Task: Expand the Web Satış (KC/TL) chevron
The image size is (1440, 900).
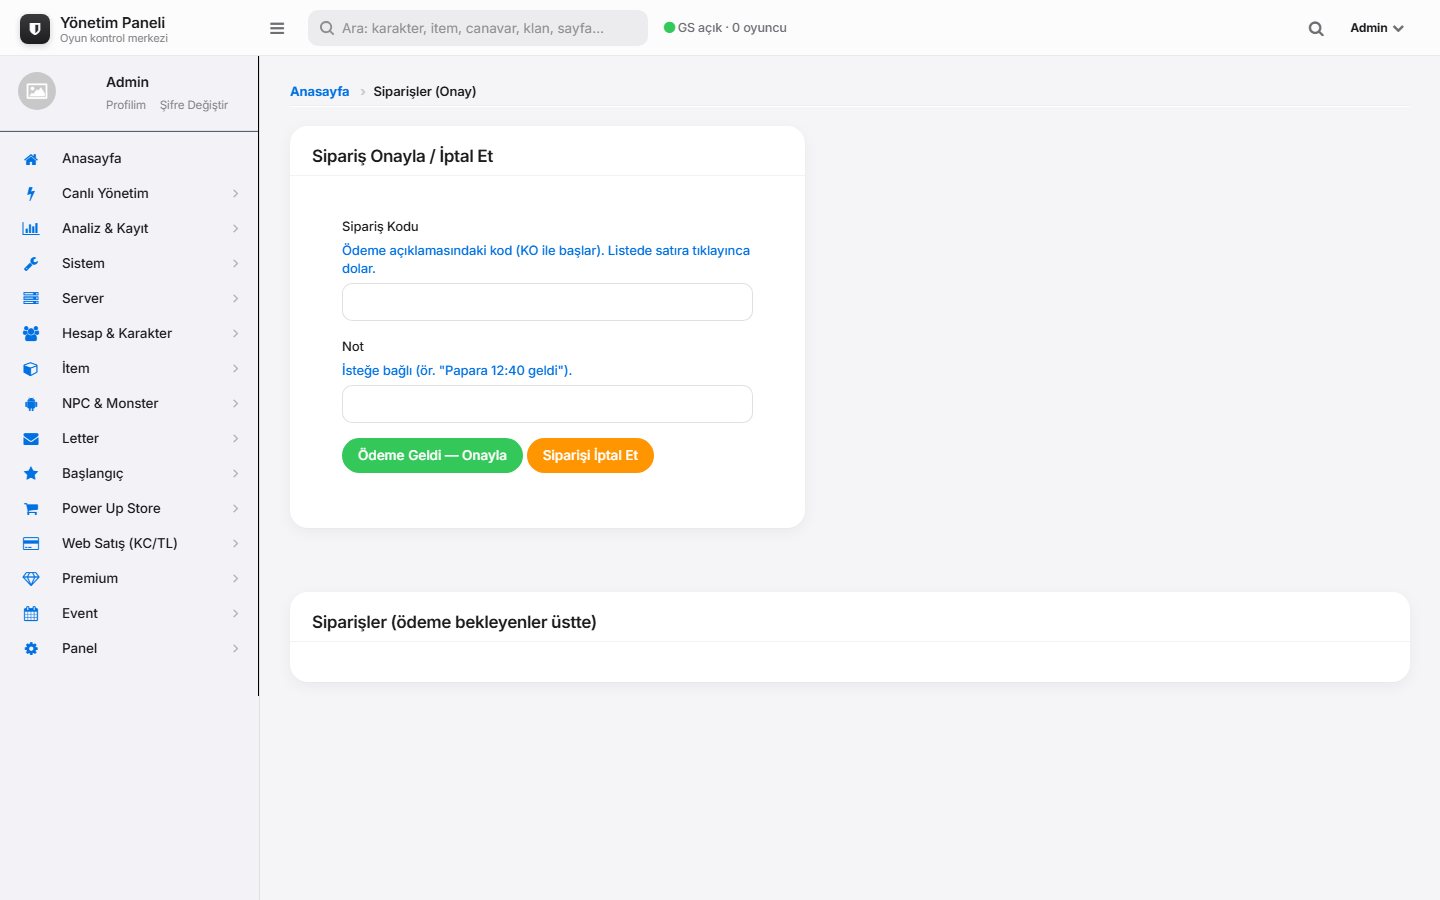Action: coord(236,544)
